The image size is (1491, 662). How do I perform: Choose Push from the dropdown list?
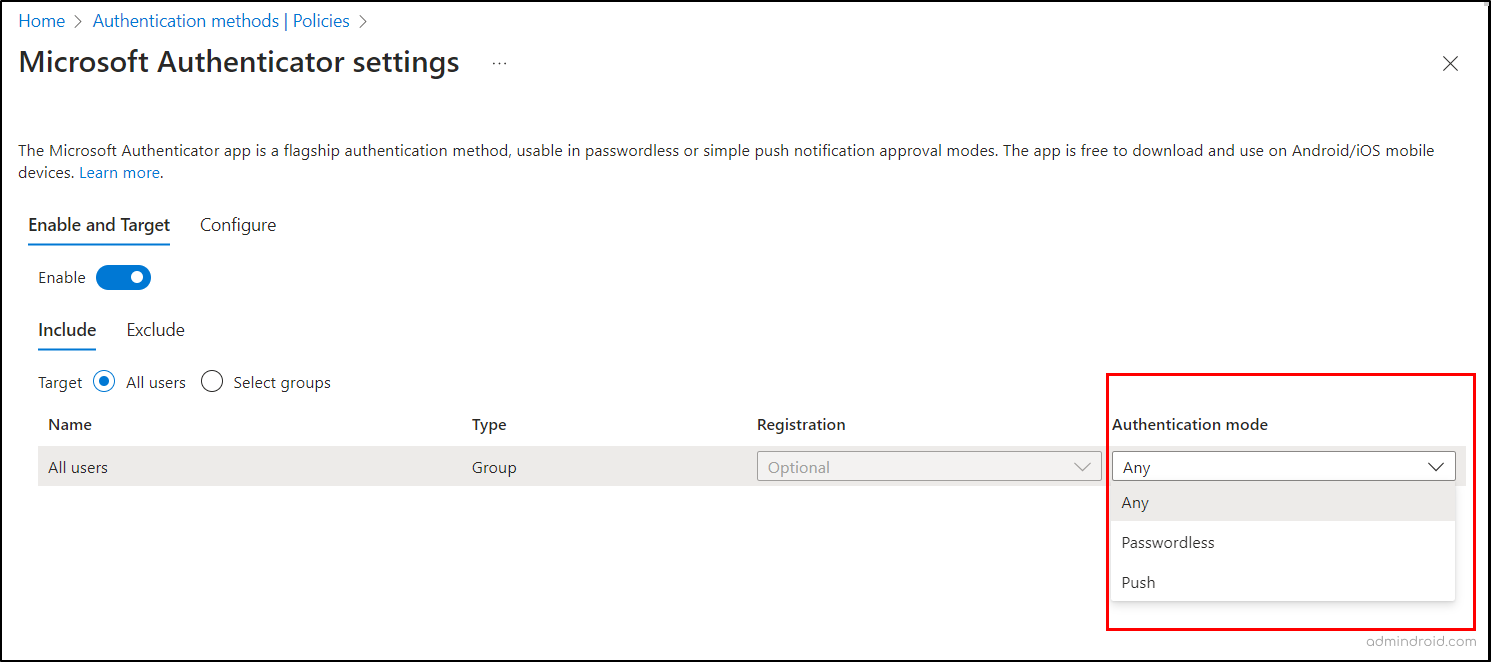(x=1139, y=582)
